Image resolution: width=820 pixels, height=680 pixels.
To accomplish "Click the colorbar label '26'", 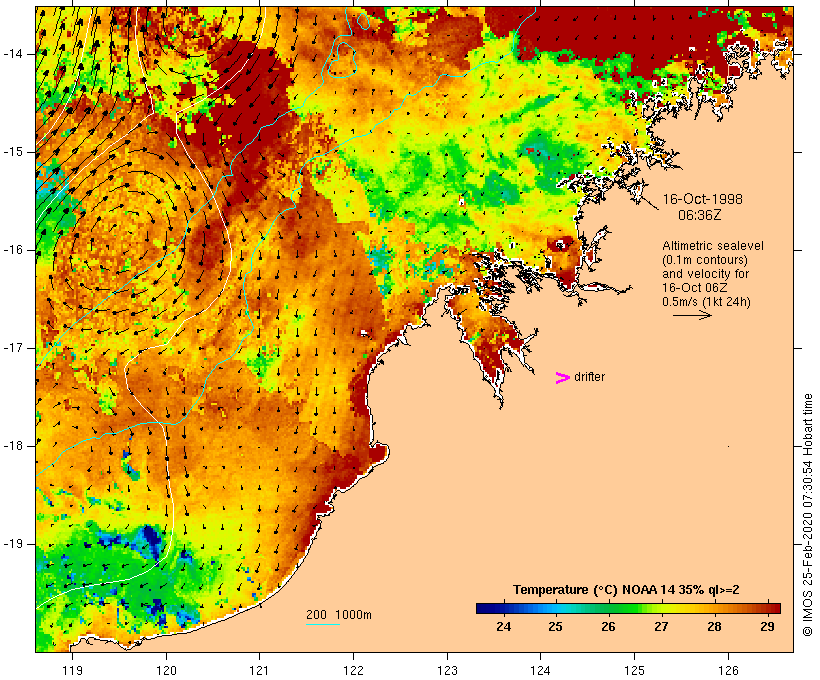I will [608, 627].
